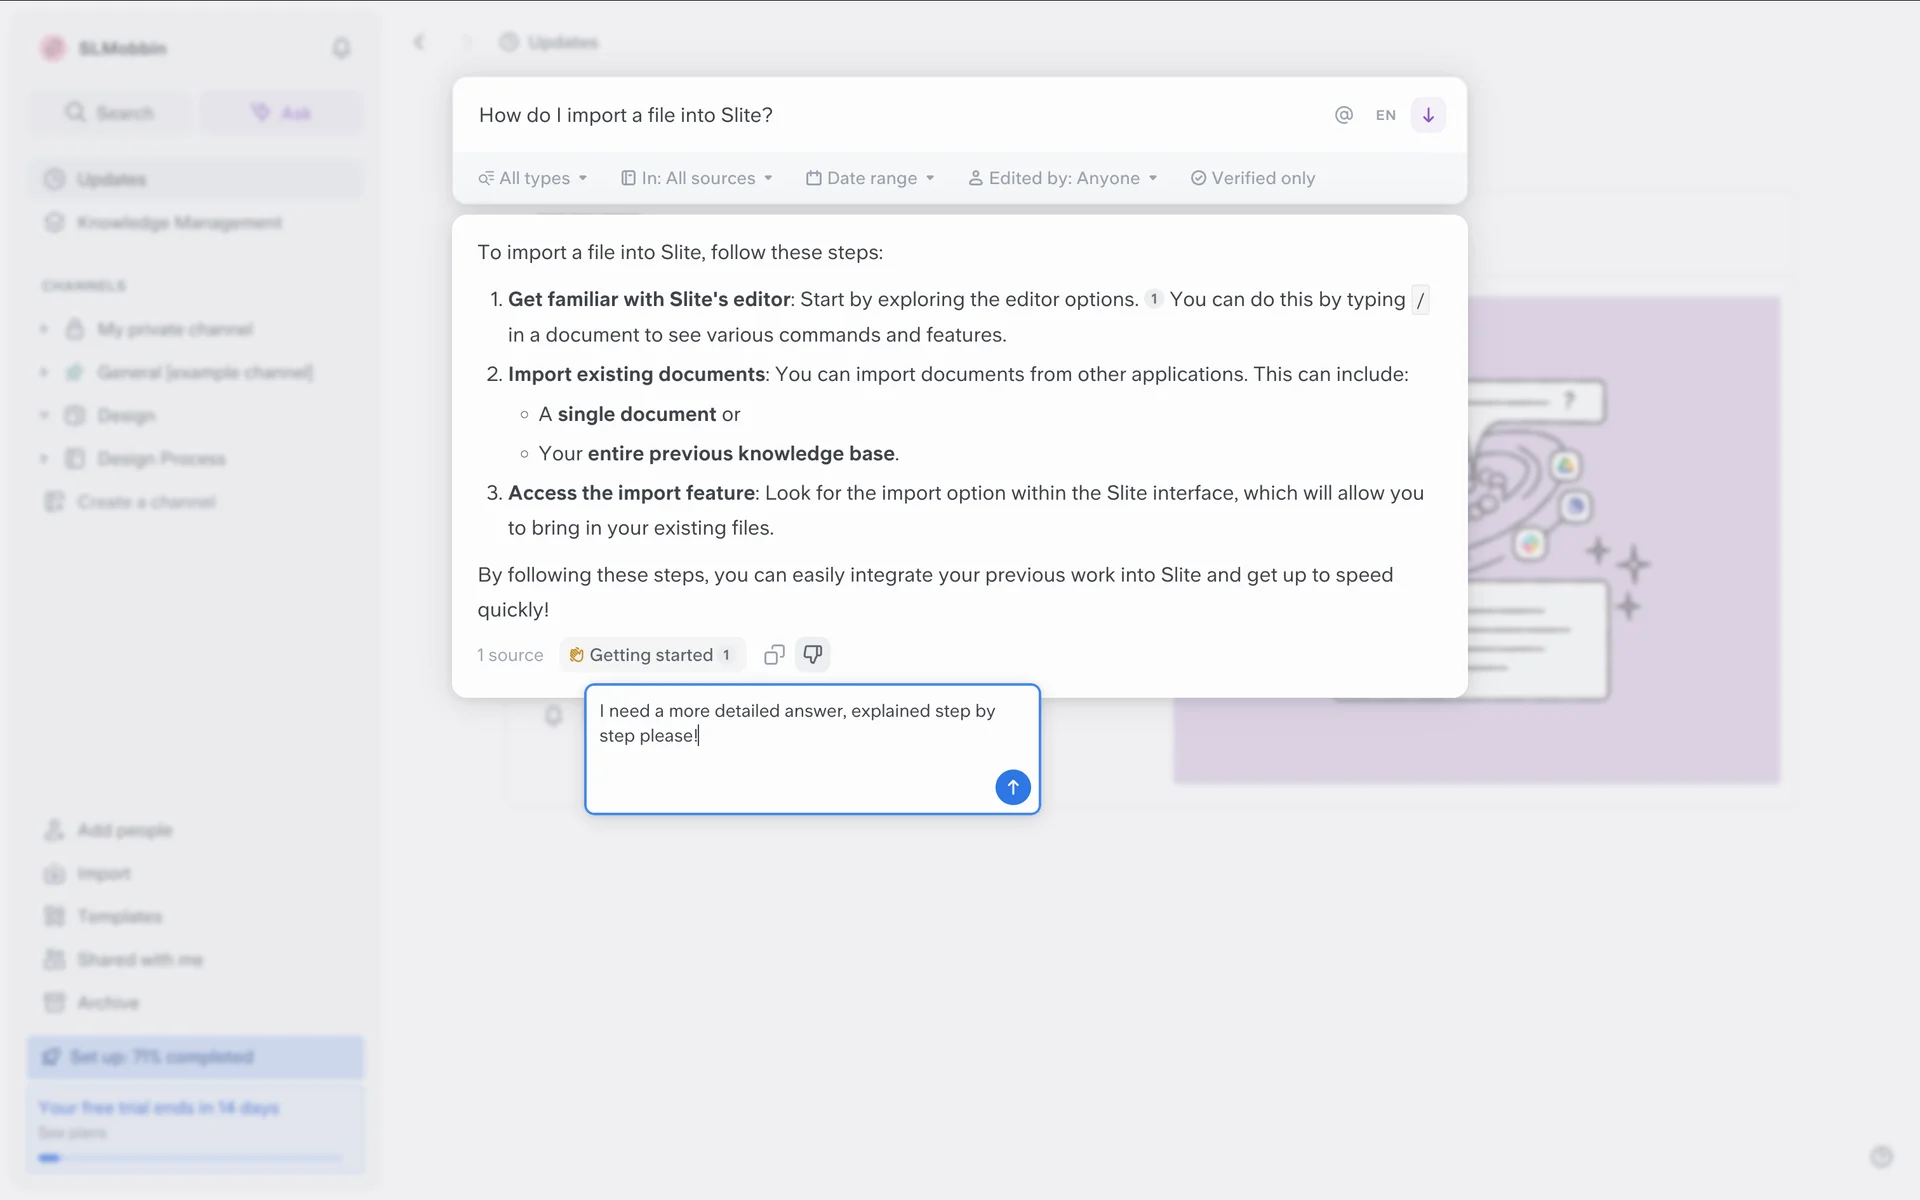
Task: Open Edited by: Anyone dropdown
Action: [1062, 178]
